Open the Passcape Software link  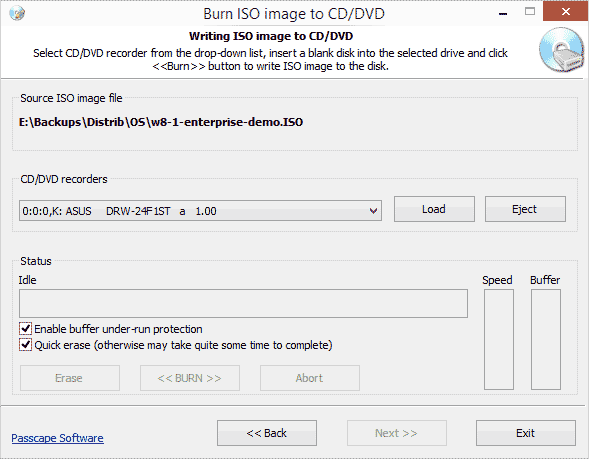click(x=57, y=438)
